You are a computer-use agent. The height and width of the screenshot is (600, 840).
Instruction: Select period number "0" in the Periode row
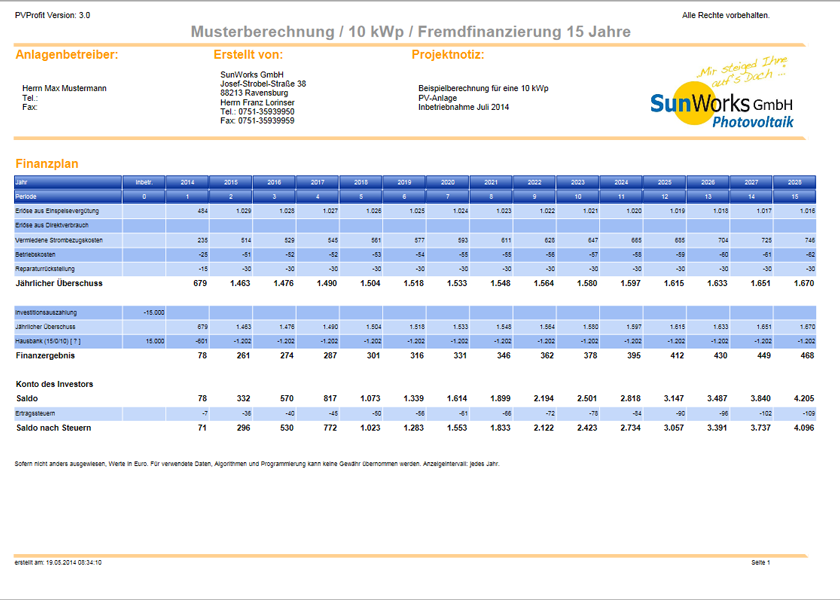tap(144, 197)
